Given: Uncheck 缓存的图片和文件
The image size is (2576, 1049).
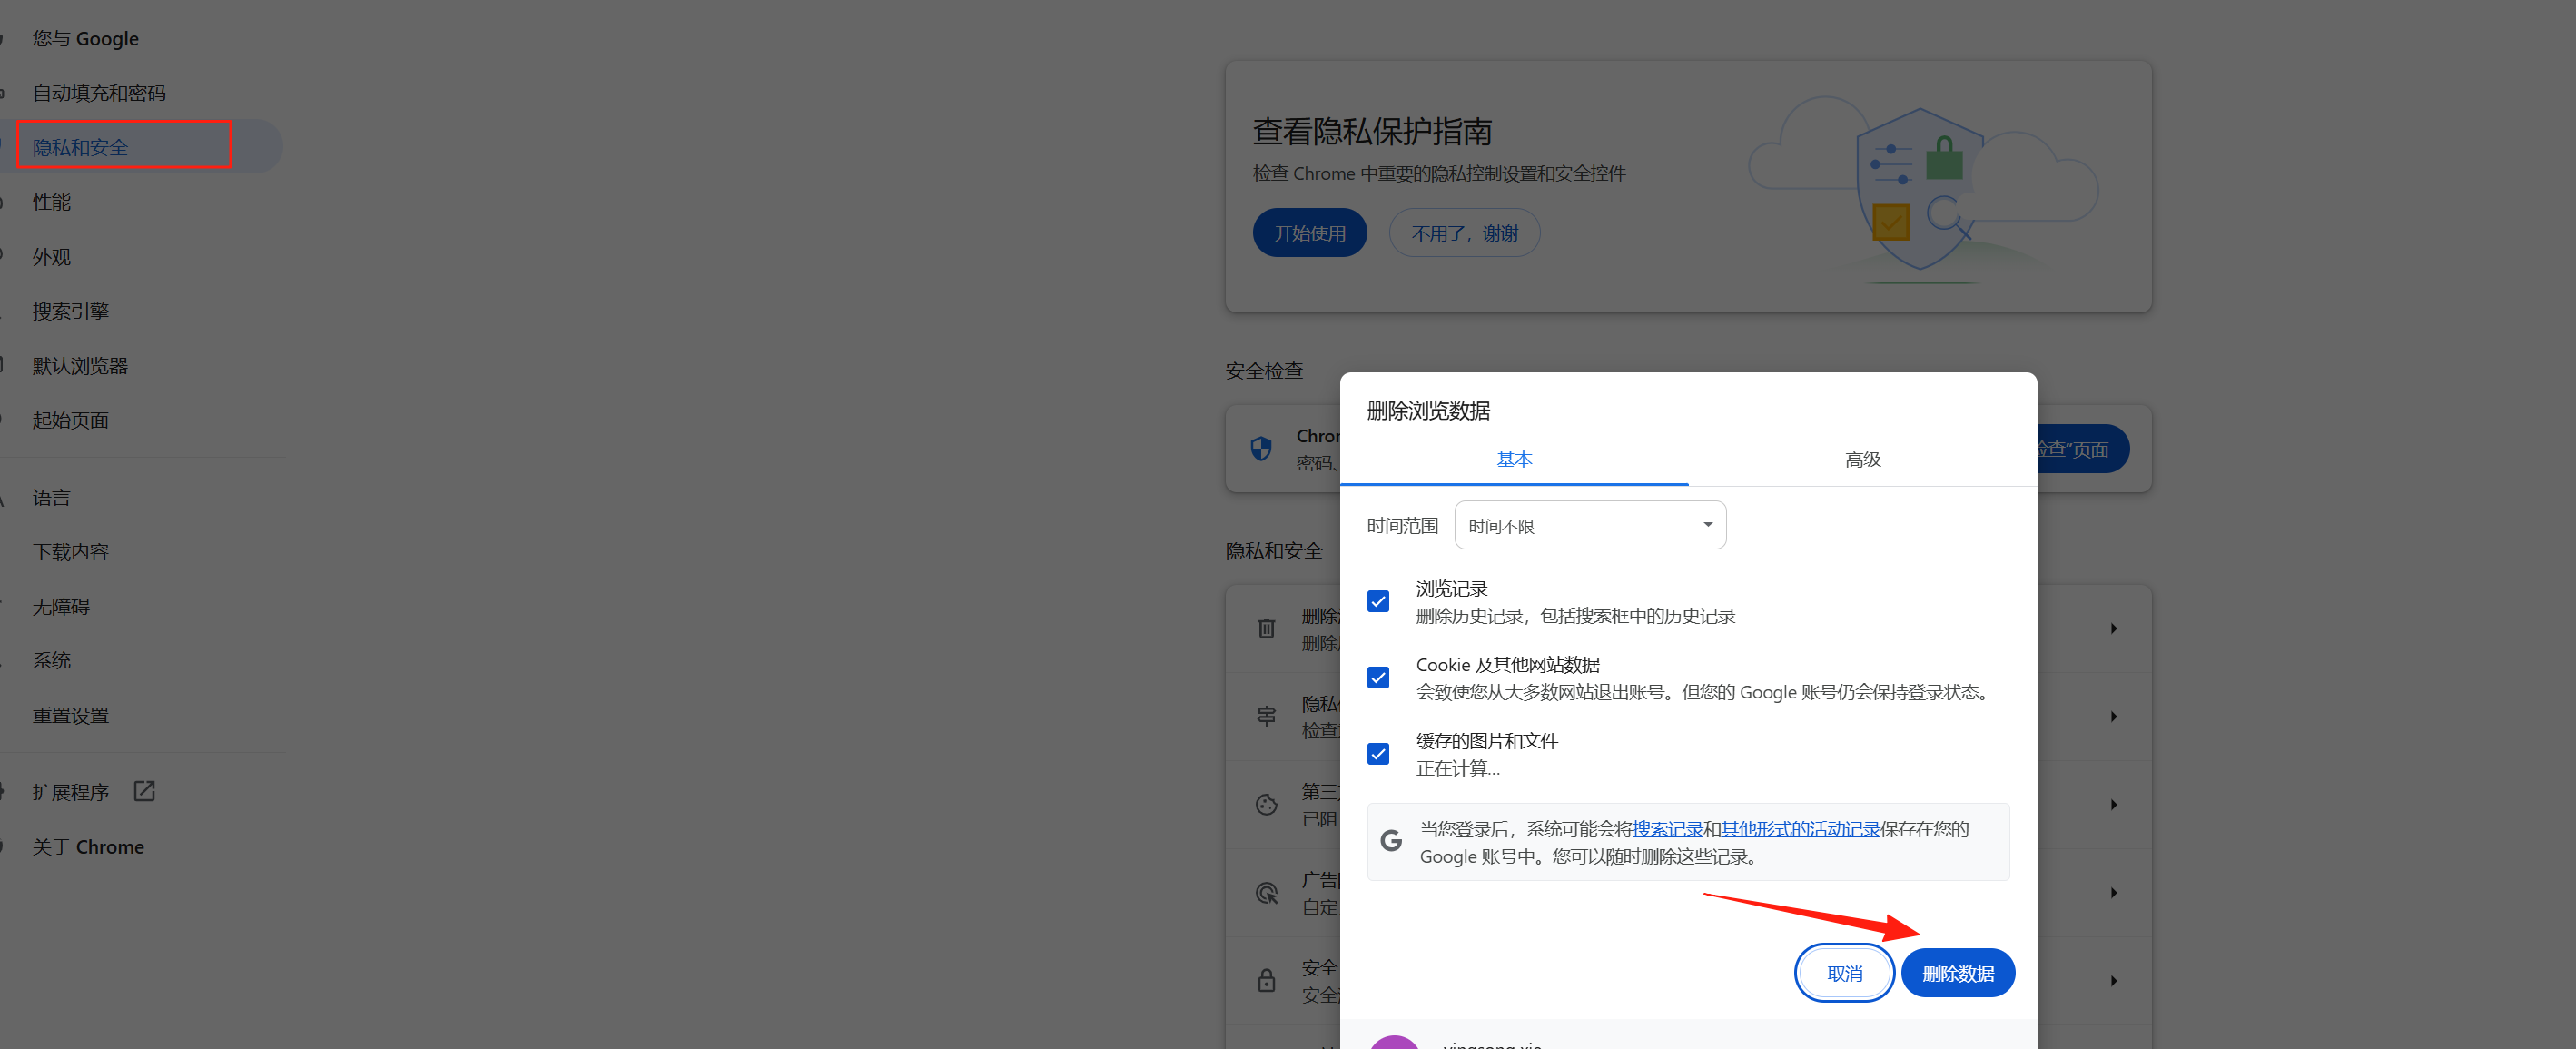Looking at the screenshot, I should tap(1378, 753).
